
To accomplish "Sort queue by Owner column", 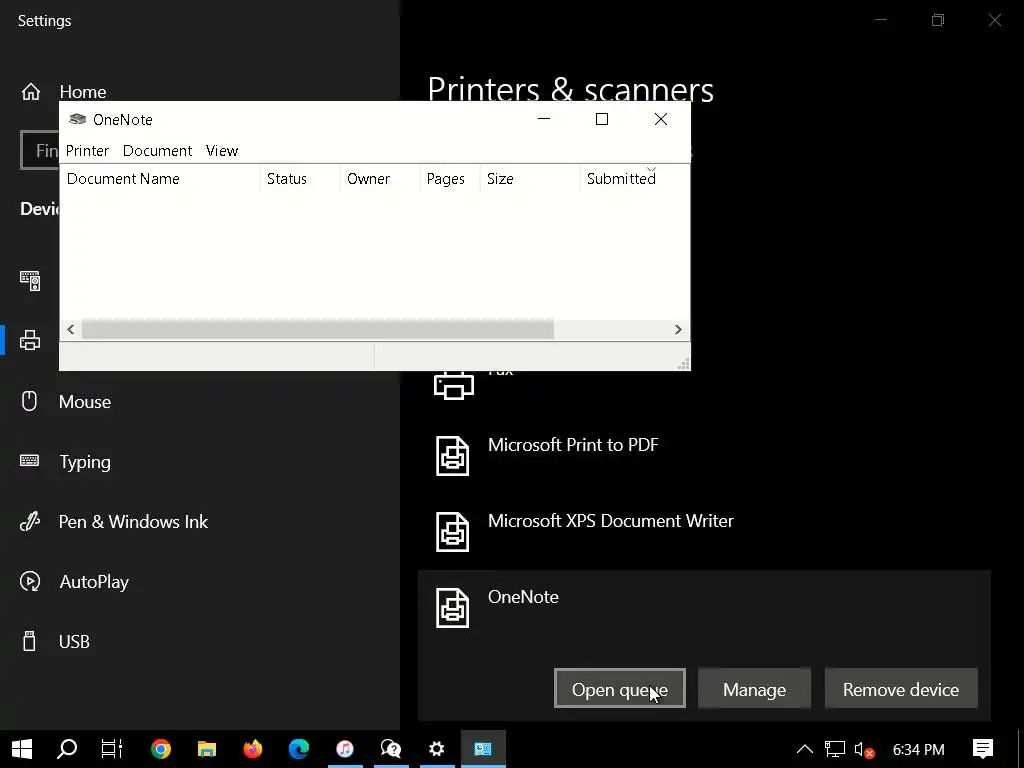I will [x=380, y=179].
